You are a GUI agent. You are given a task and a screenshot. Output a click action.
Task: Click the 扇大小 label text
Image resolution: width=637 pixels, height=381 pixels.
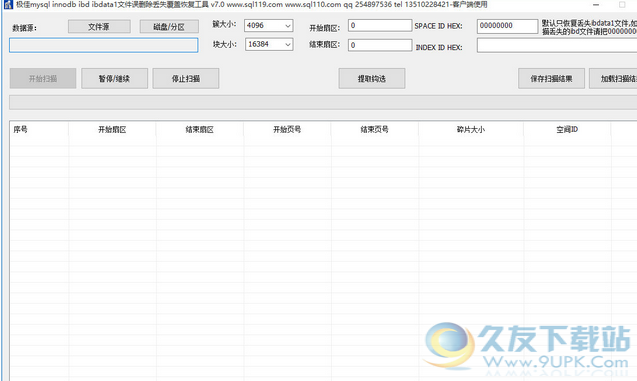[x=224, y=24]
